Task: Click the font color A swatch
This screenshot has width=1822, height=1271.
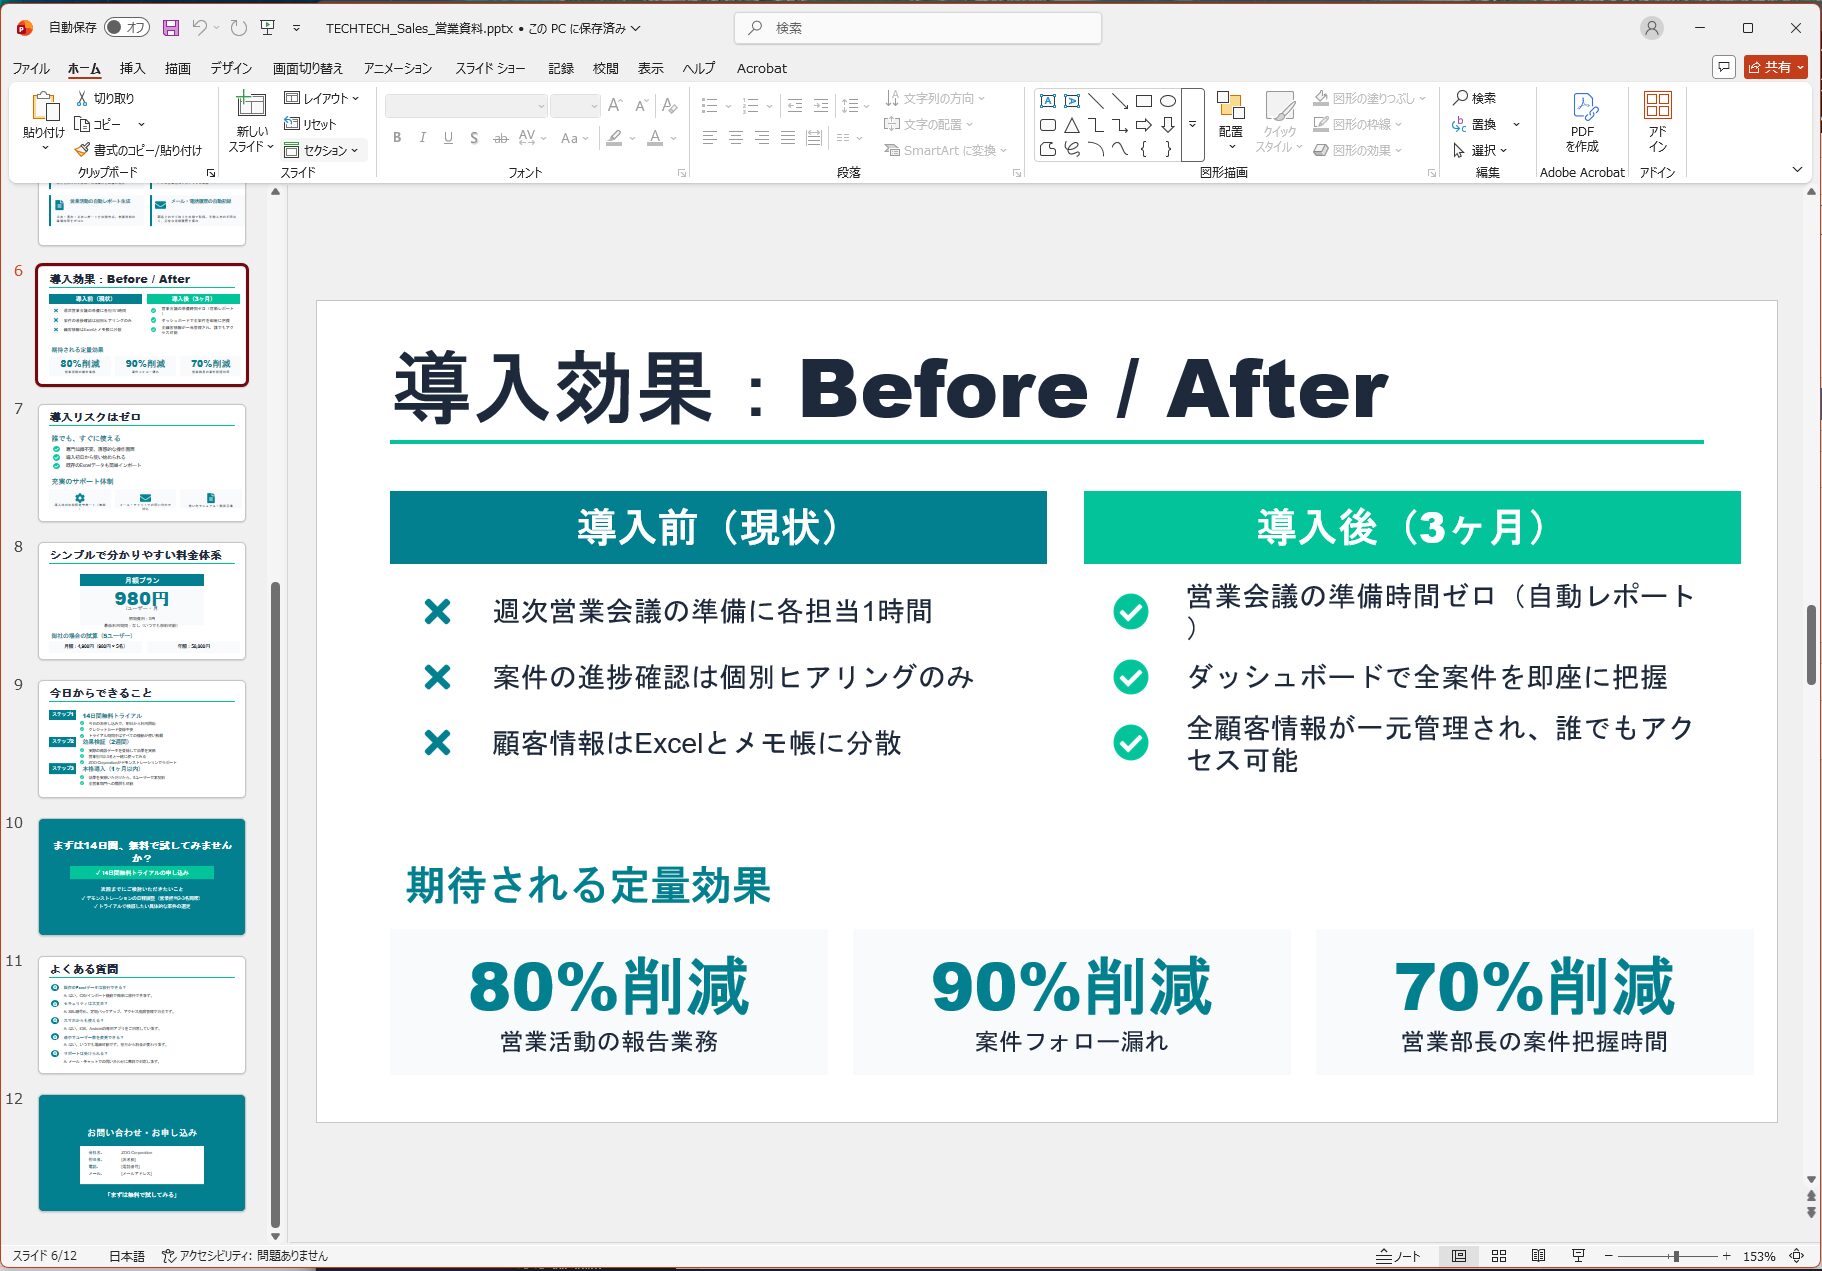Action: [655, 138]
